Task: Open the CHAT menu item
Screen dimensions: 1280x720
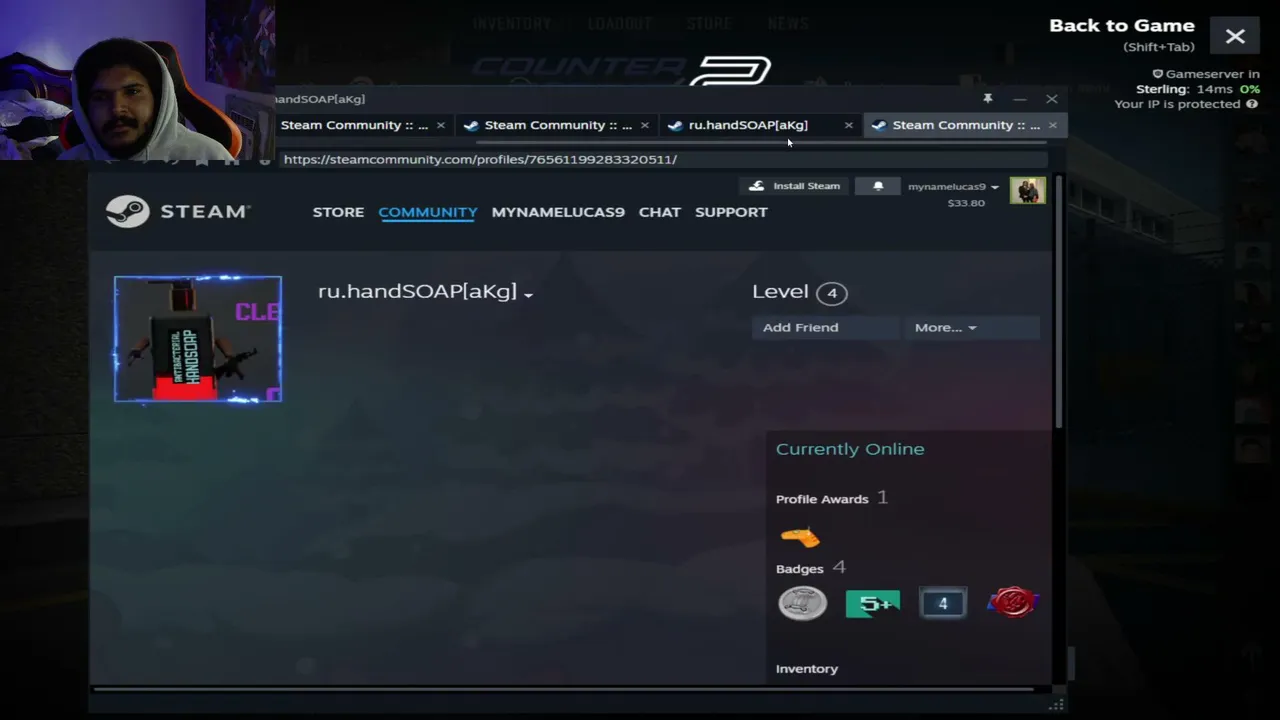Action: tap(660, 212)
